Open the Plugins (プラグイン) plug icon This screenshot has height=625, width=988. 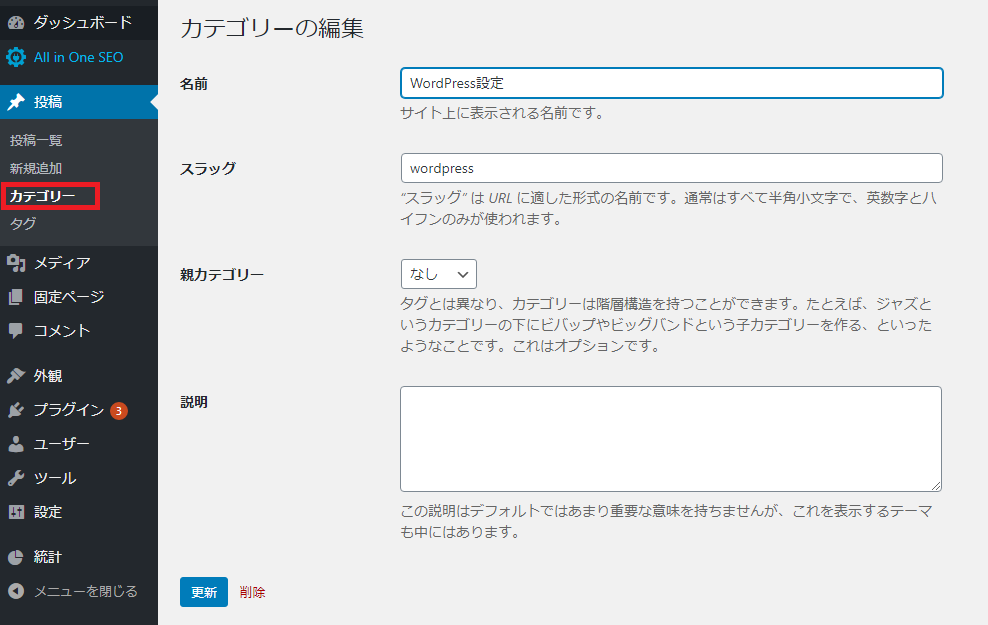pyautogui.click(x=16, y=410)
